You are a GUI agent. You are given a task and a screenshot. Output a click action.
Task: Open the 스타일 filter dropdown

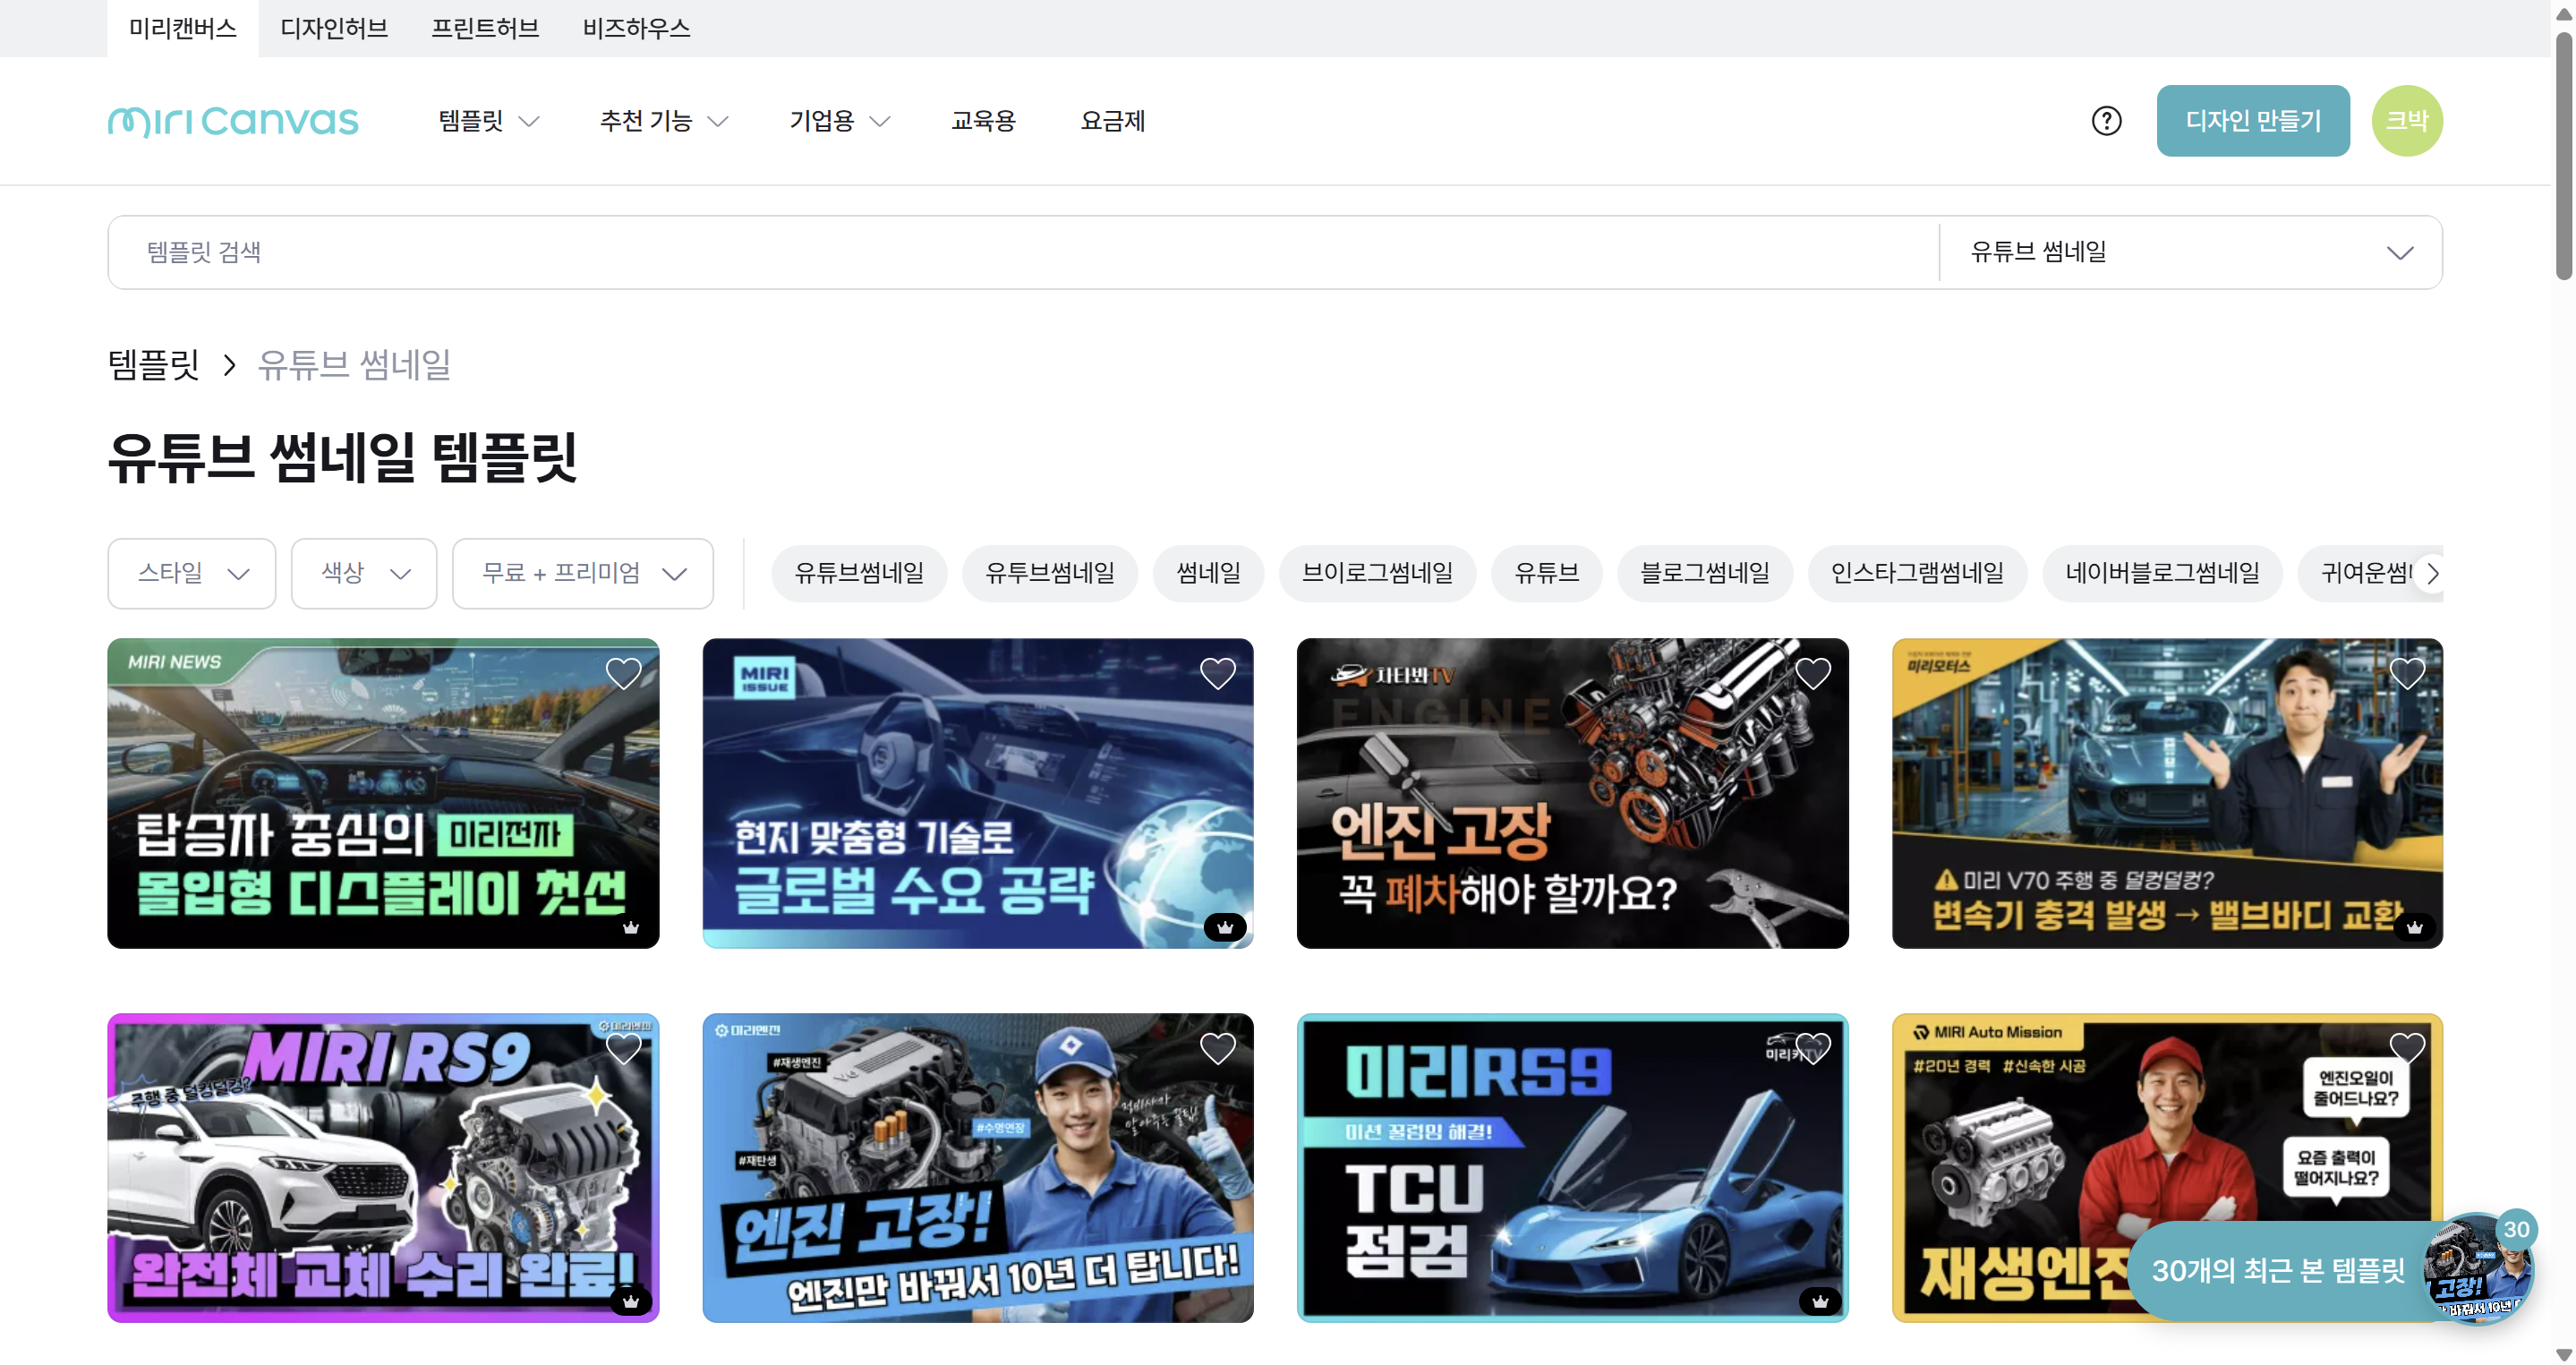pos(192,573)
